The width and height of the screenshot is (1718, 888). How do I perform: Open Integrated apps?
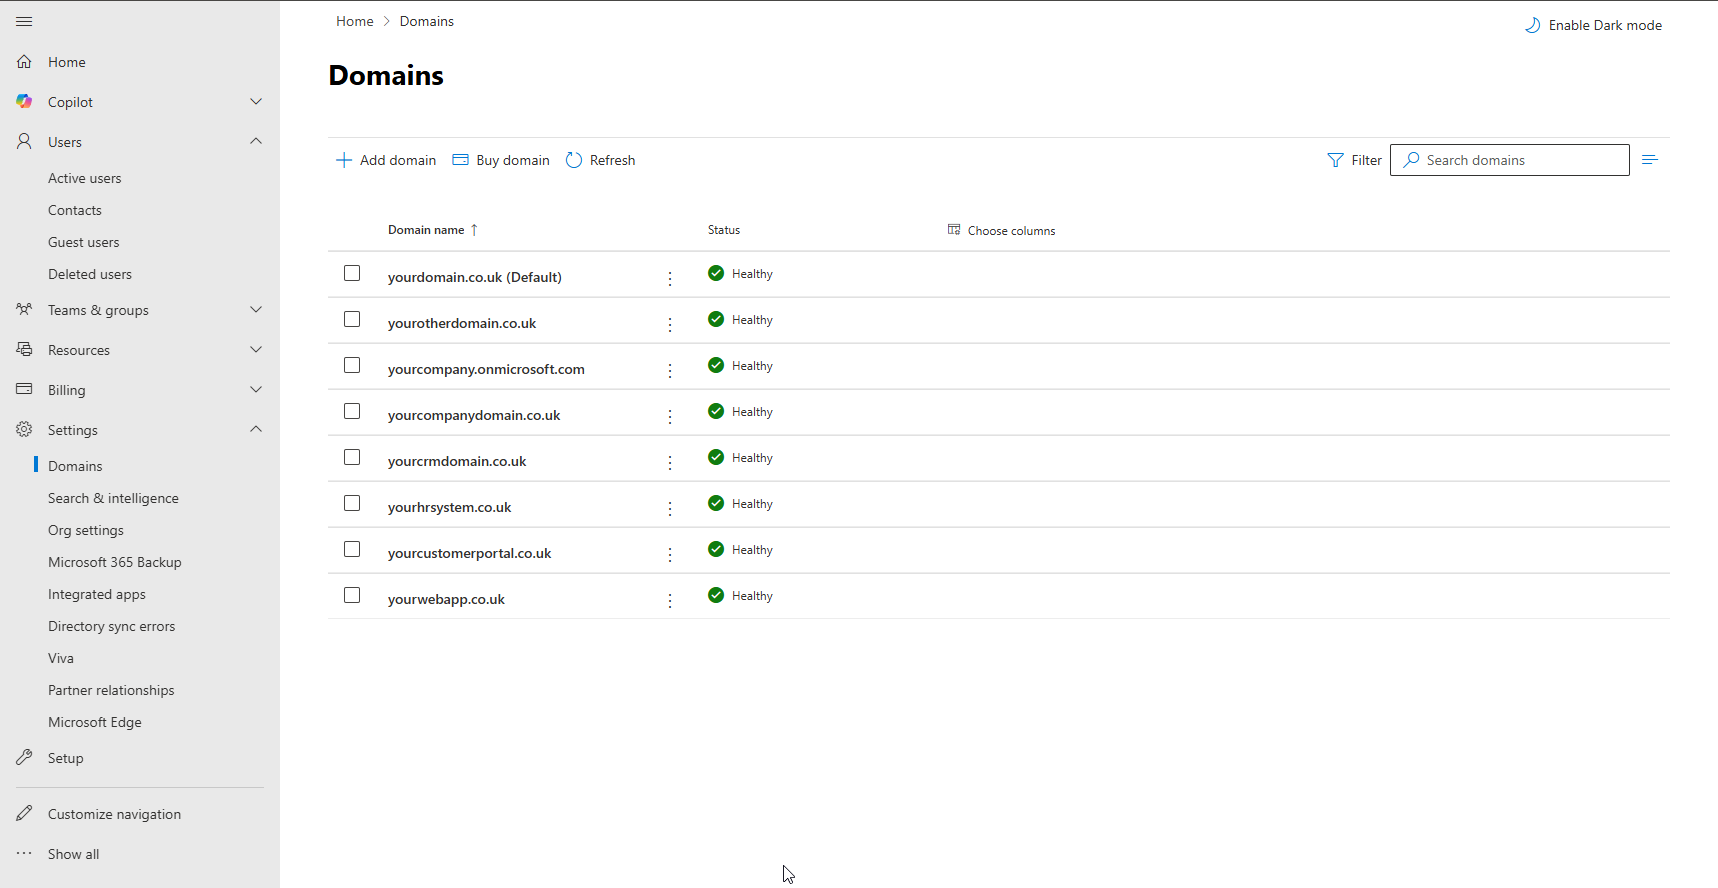tap(97, 594)
